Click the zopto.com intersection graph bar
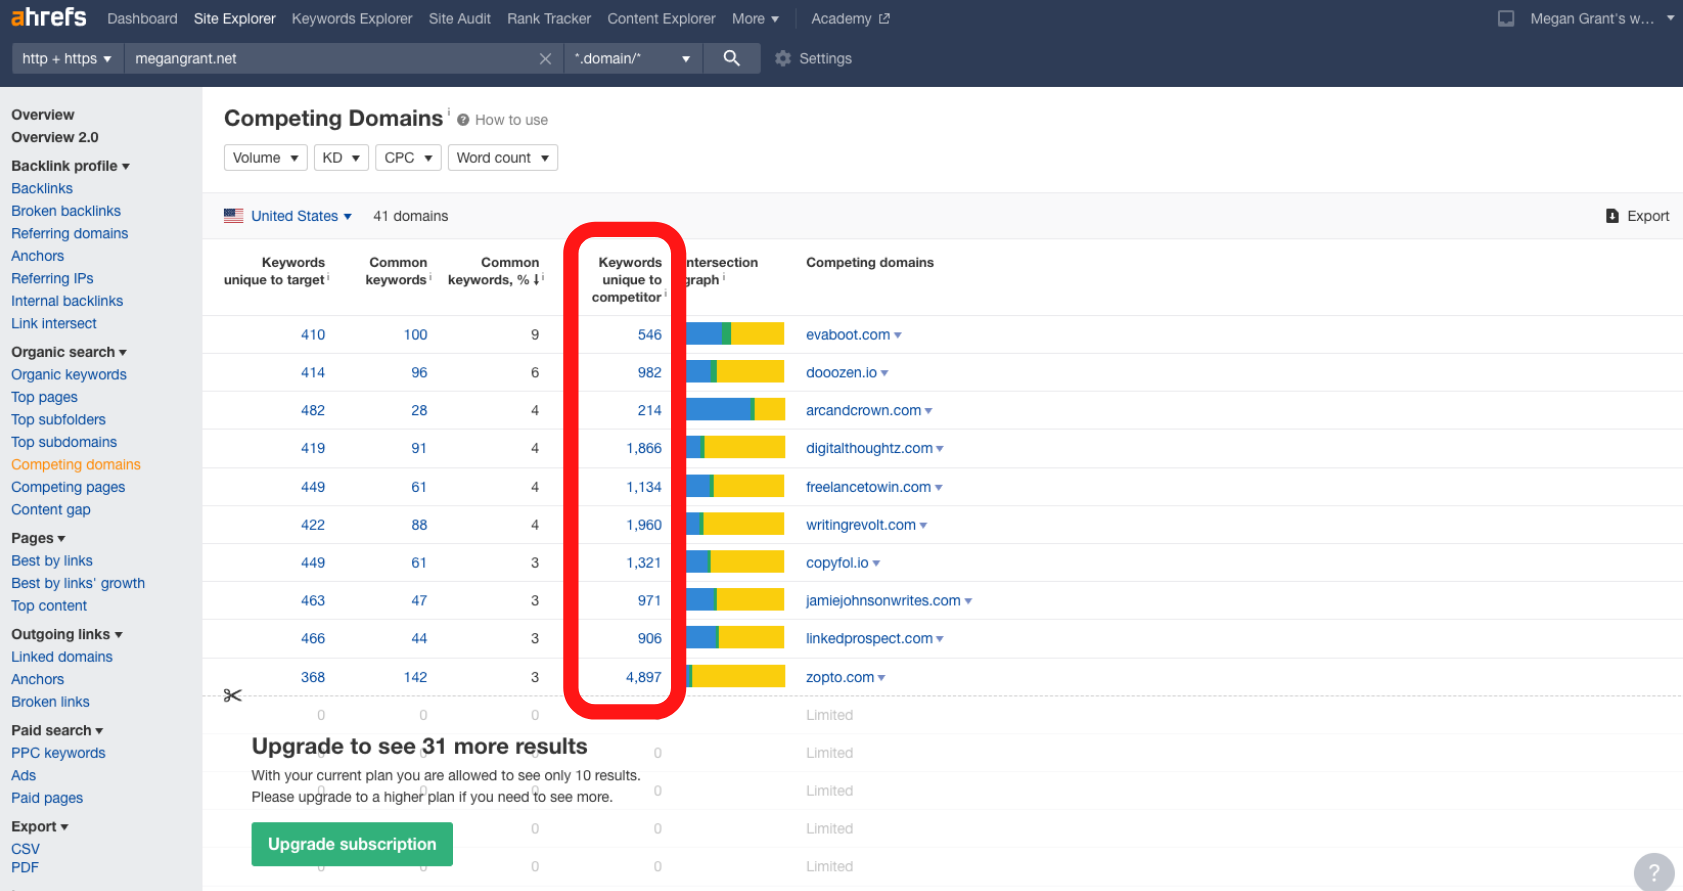 pos(735,676)
